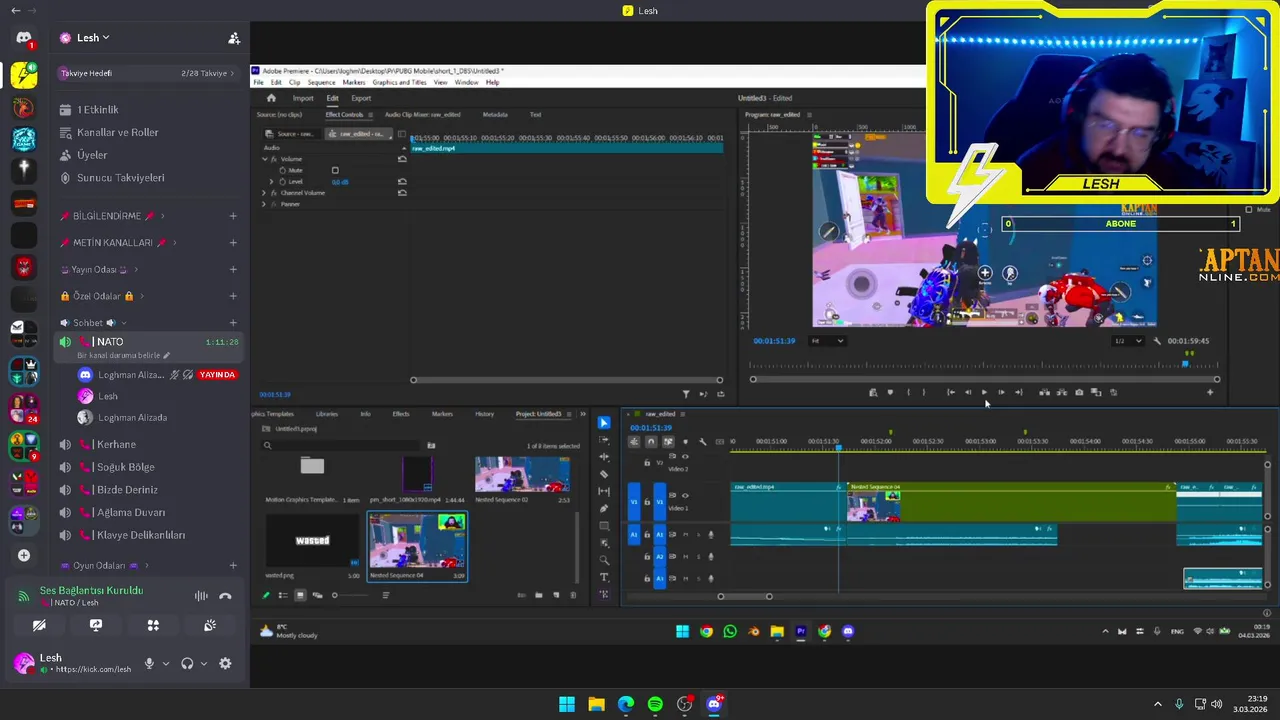The height and width of the screenshot is (720, 1280).
Task: Reset the Volume effect in Effect Controls
Action: [402, 159]
